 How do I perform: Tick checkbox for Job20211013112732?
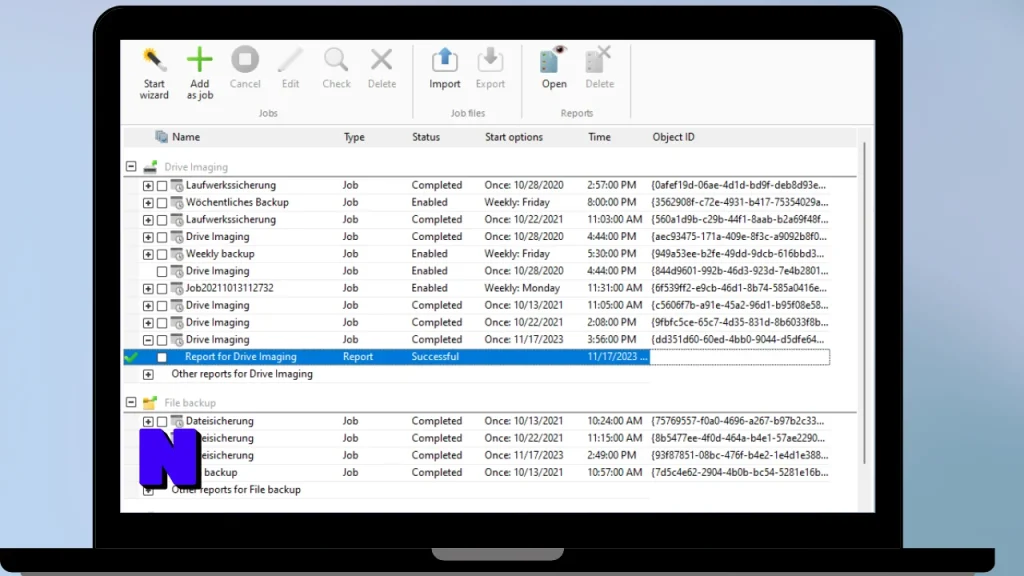(x=162, y=289)
